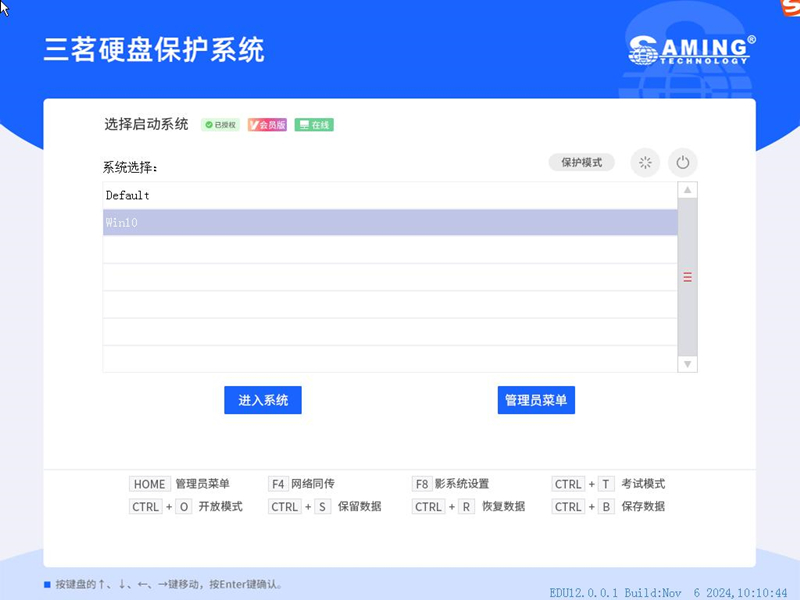Click the F4 网络同传 network sync shortcut

306,484
